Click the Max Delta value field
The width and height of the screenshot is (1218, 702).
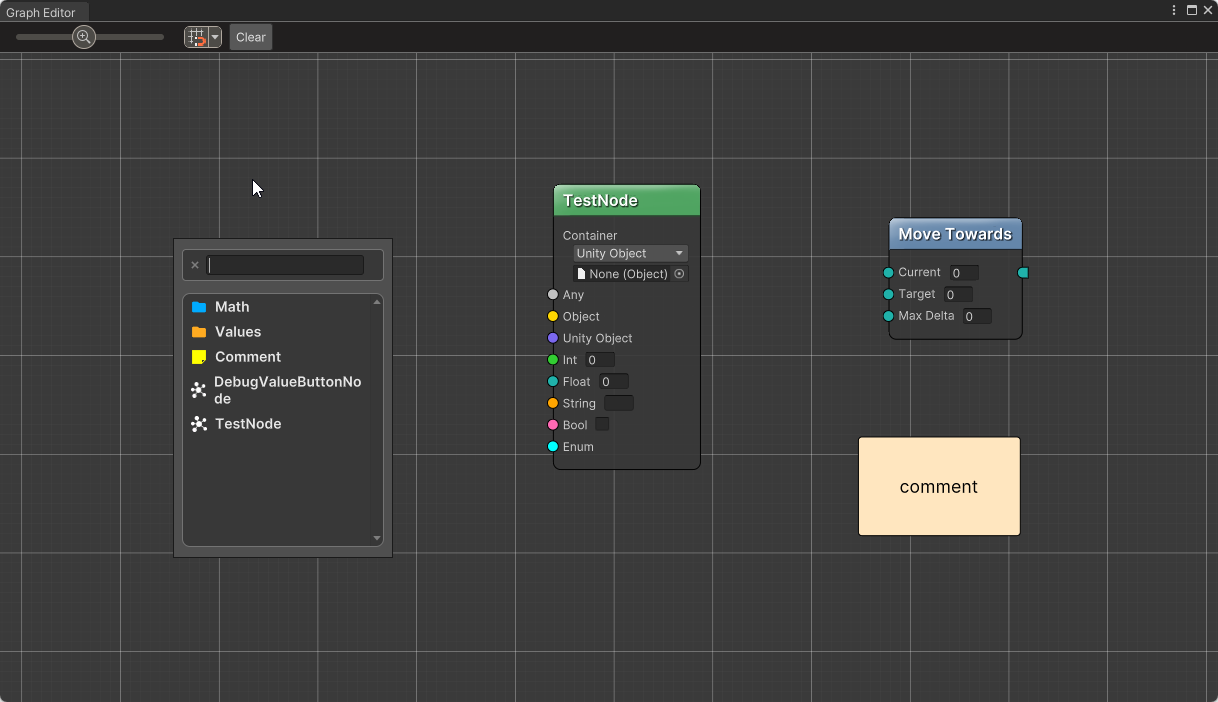click(x=977, y=316)
